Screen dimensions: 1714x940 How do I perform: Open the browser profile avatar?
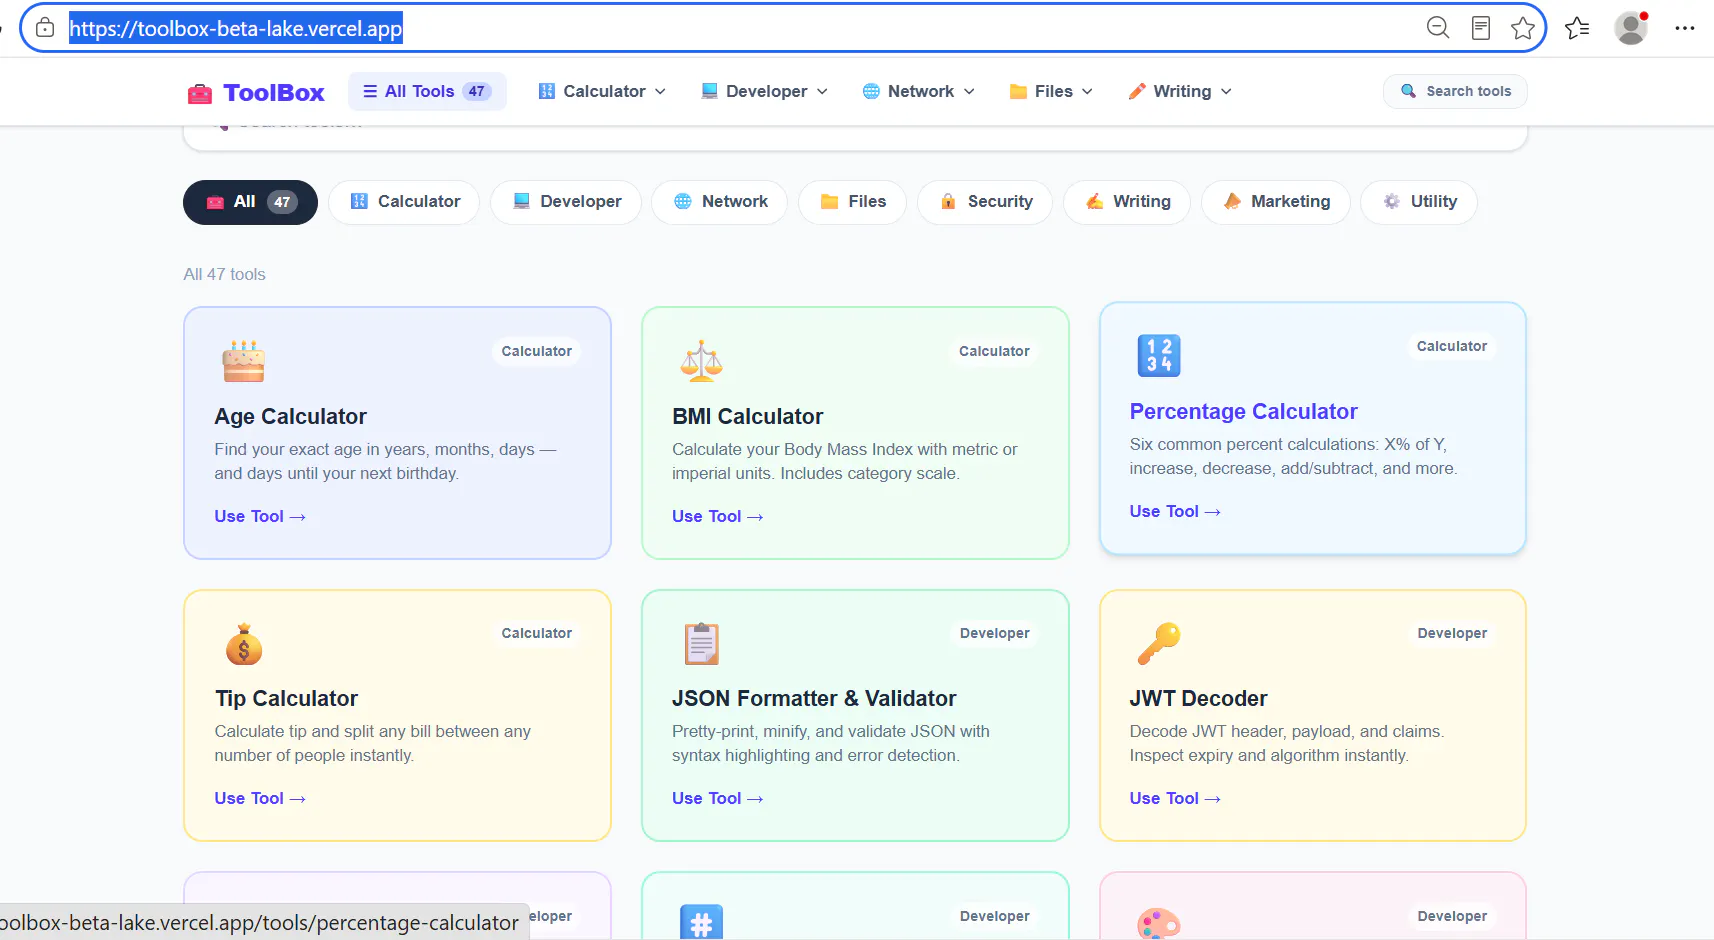1631,28
